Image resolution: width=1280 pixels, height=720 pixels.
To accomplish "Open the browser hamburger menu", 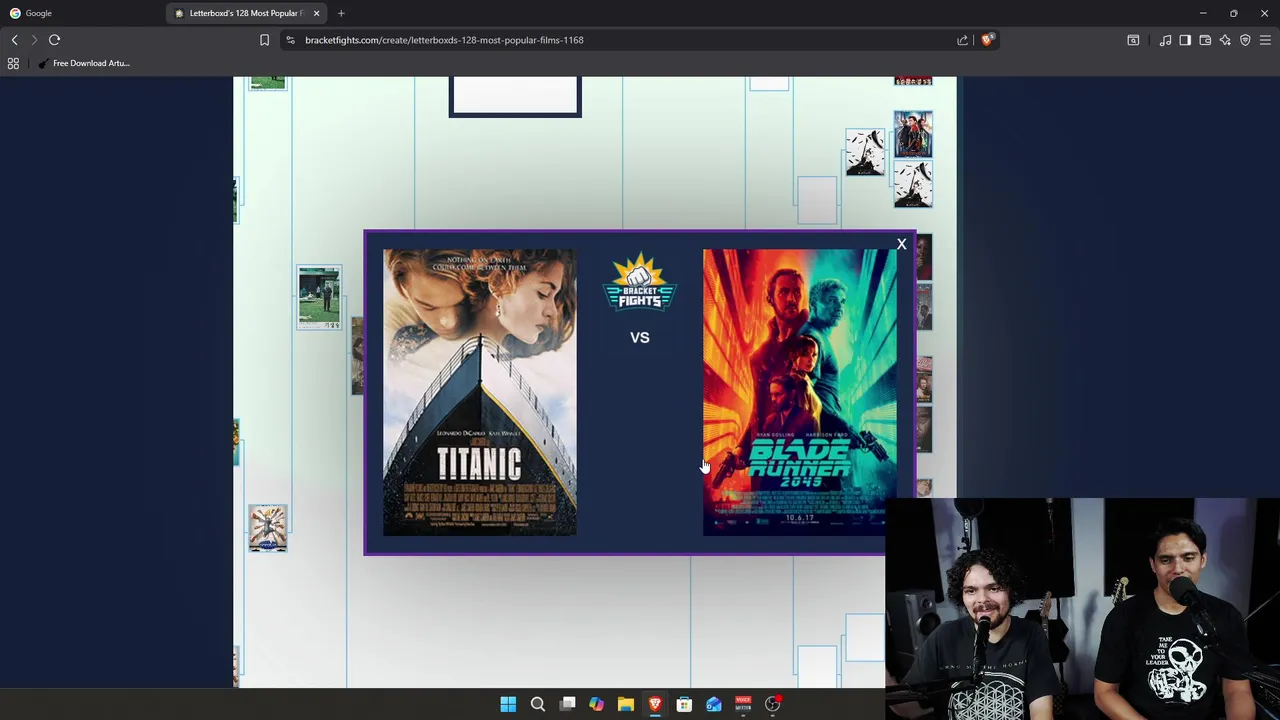I will 1265,40.
